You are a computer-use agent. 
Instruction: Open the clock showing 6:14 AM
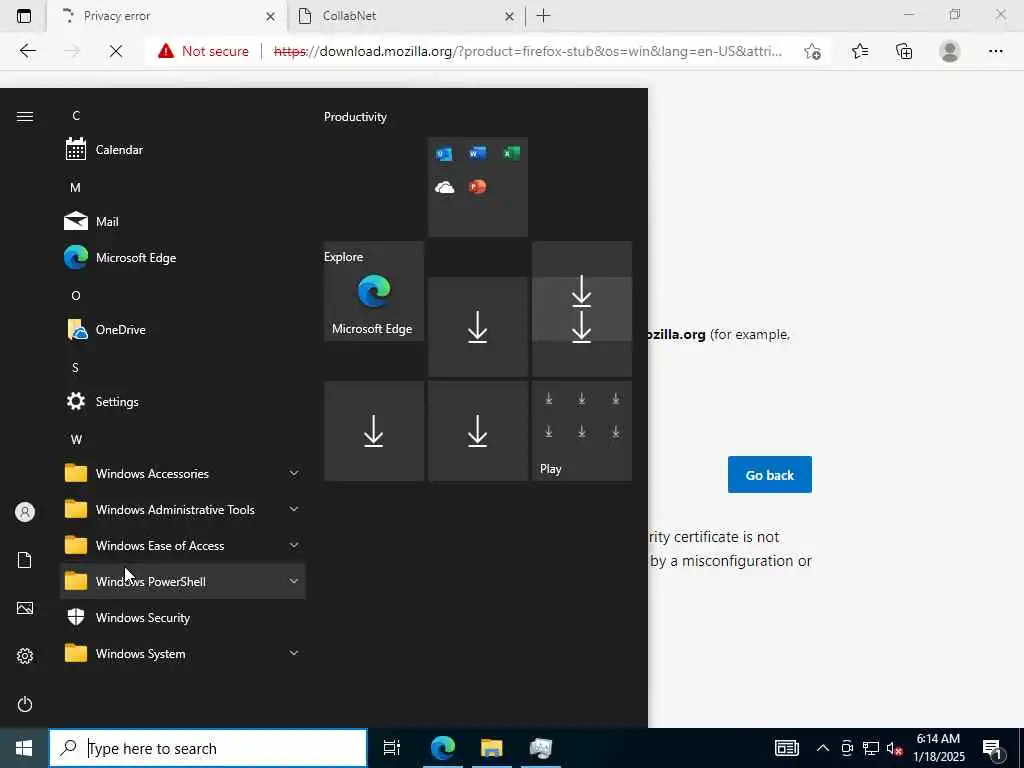[938, 748]
